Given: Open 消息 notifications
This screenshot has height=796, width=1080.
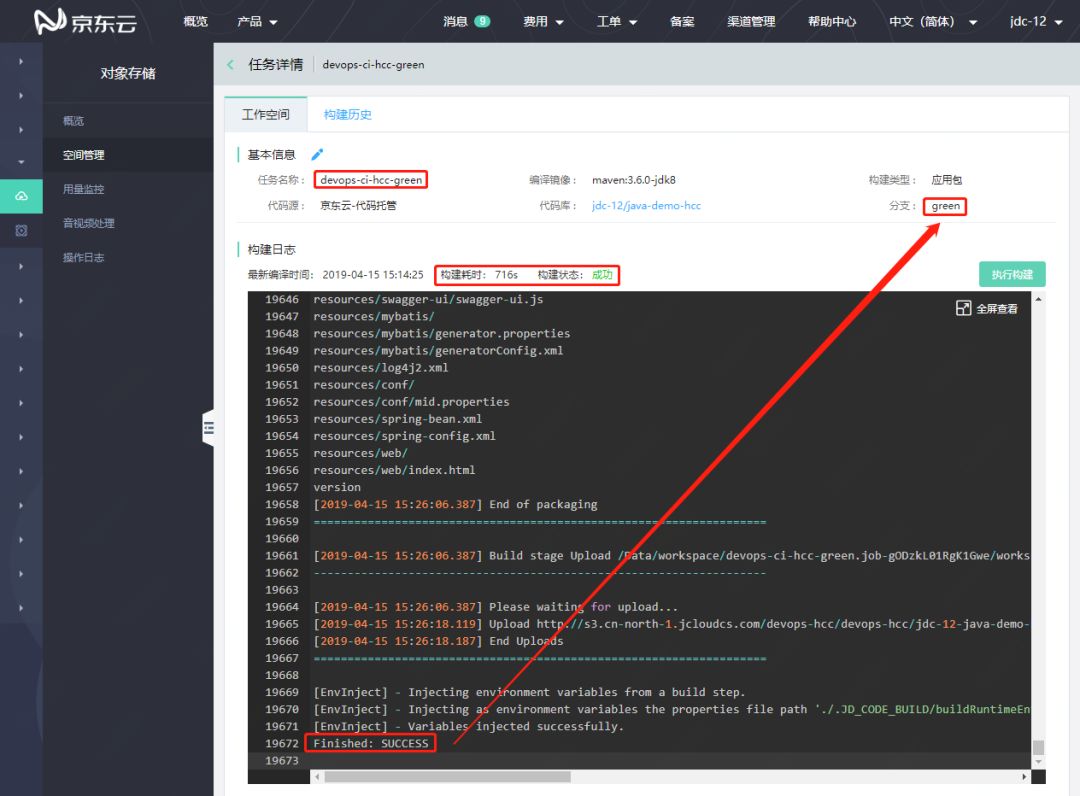Looking at the screenshot, I should tap(455, 21).
